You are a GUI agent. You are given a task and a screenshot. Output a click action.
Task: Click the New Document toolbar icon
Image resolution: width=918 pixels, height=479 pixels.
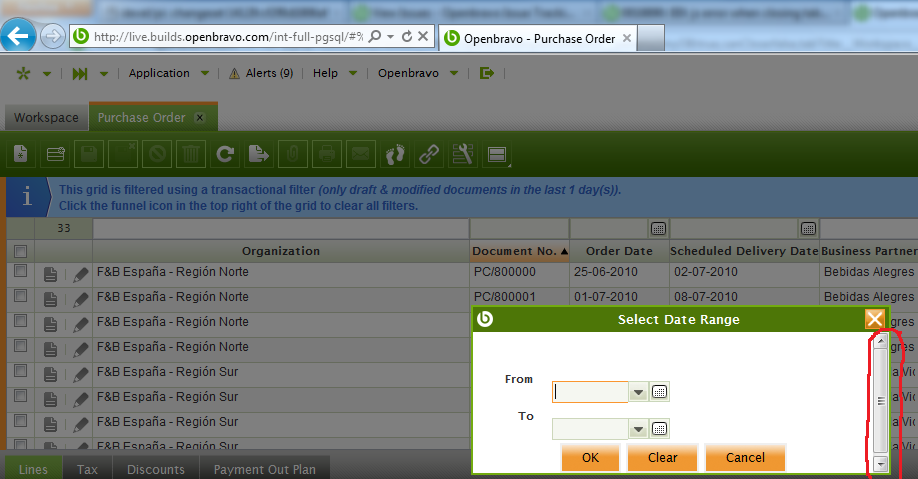click(20, 155)
